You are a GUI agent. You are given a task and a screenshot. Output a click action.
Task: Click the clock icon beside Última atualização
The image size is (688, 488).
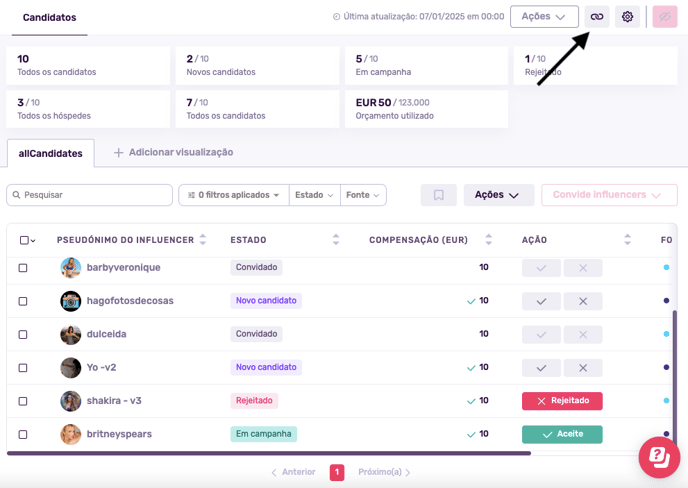tap(337, 17)
